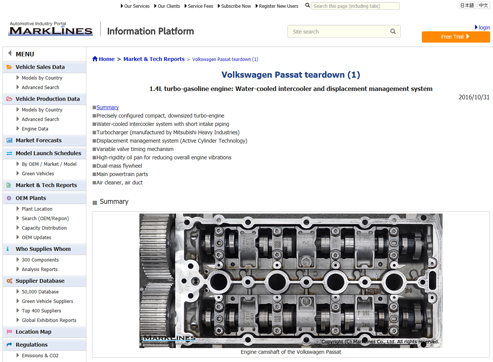The image size is (493, 362).
Task: Open MarkLines logo homepage
Action: 51,29
